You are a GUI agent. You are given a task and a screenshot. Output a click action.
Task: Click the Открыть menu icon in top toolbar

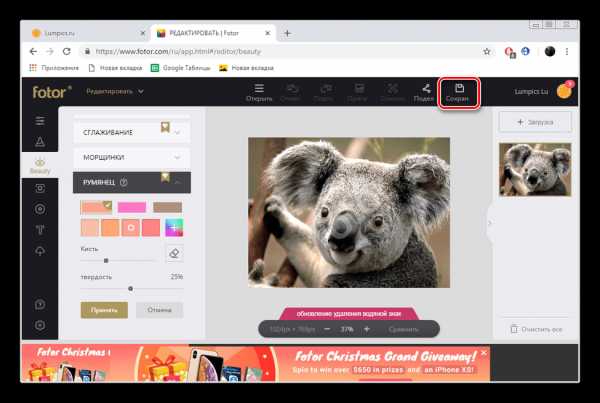click(x=259, y=91)
